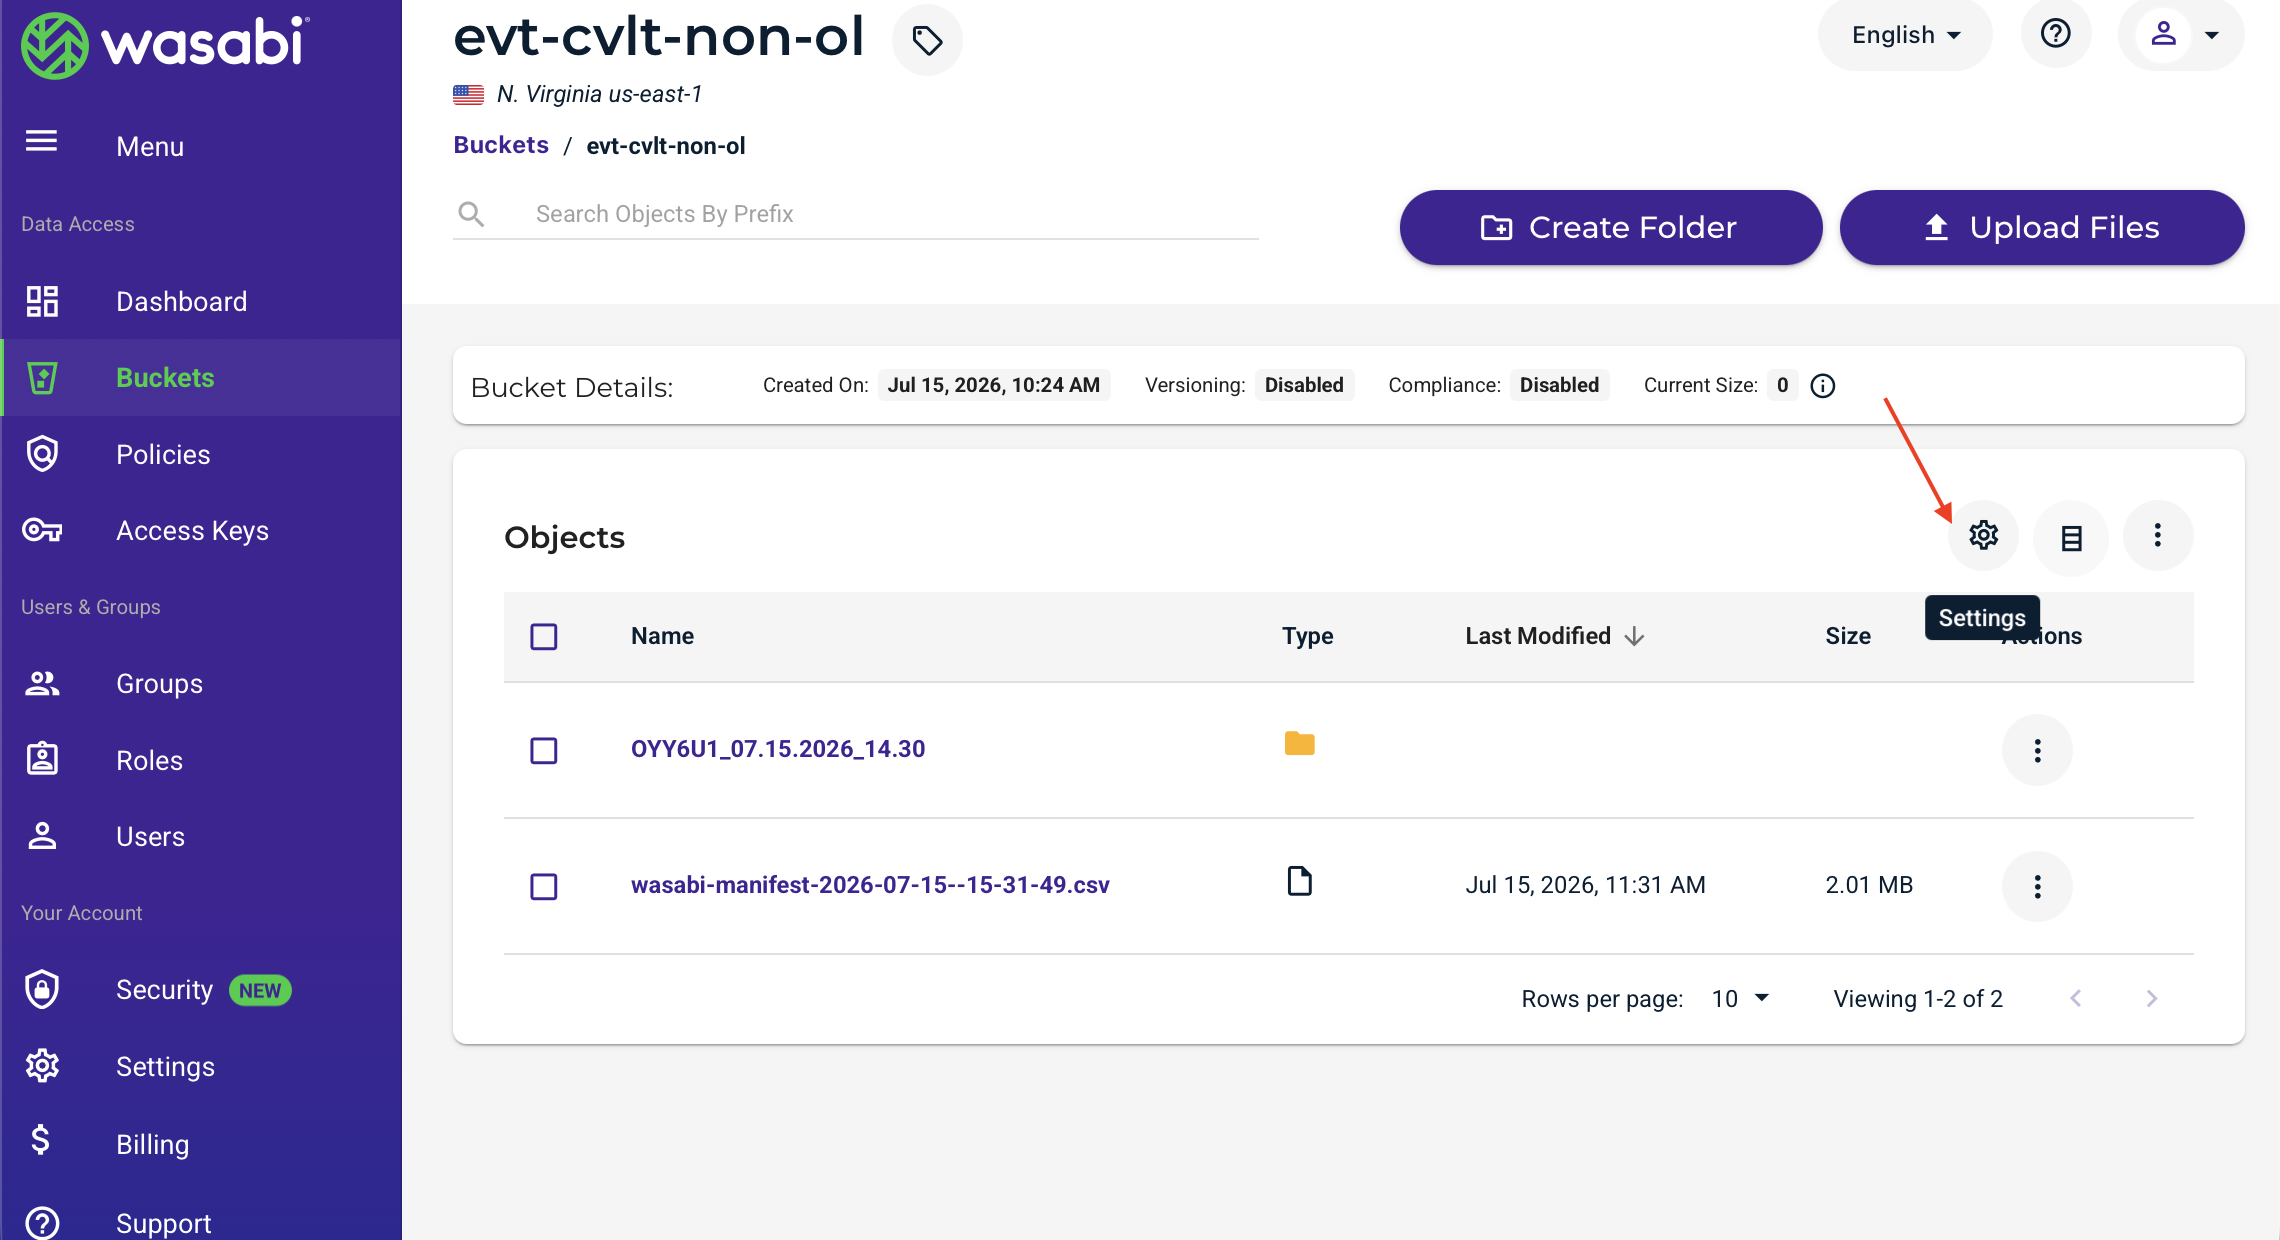The width and height of the screenshot is (2280, 1240).
Task: Open Policies in sidebar
Action: pos(163,455)
